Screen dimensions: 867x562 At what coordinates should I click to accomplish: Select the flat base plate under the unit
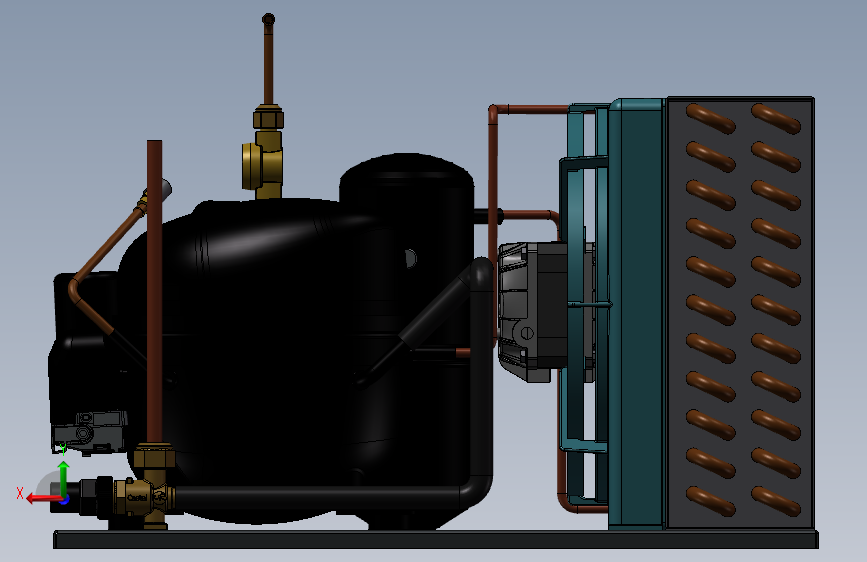[436, 539]
